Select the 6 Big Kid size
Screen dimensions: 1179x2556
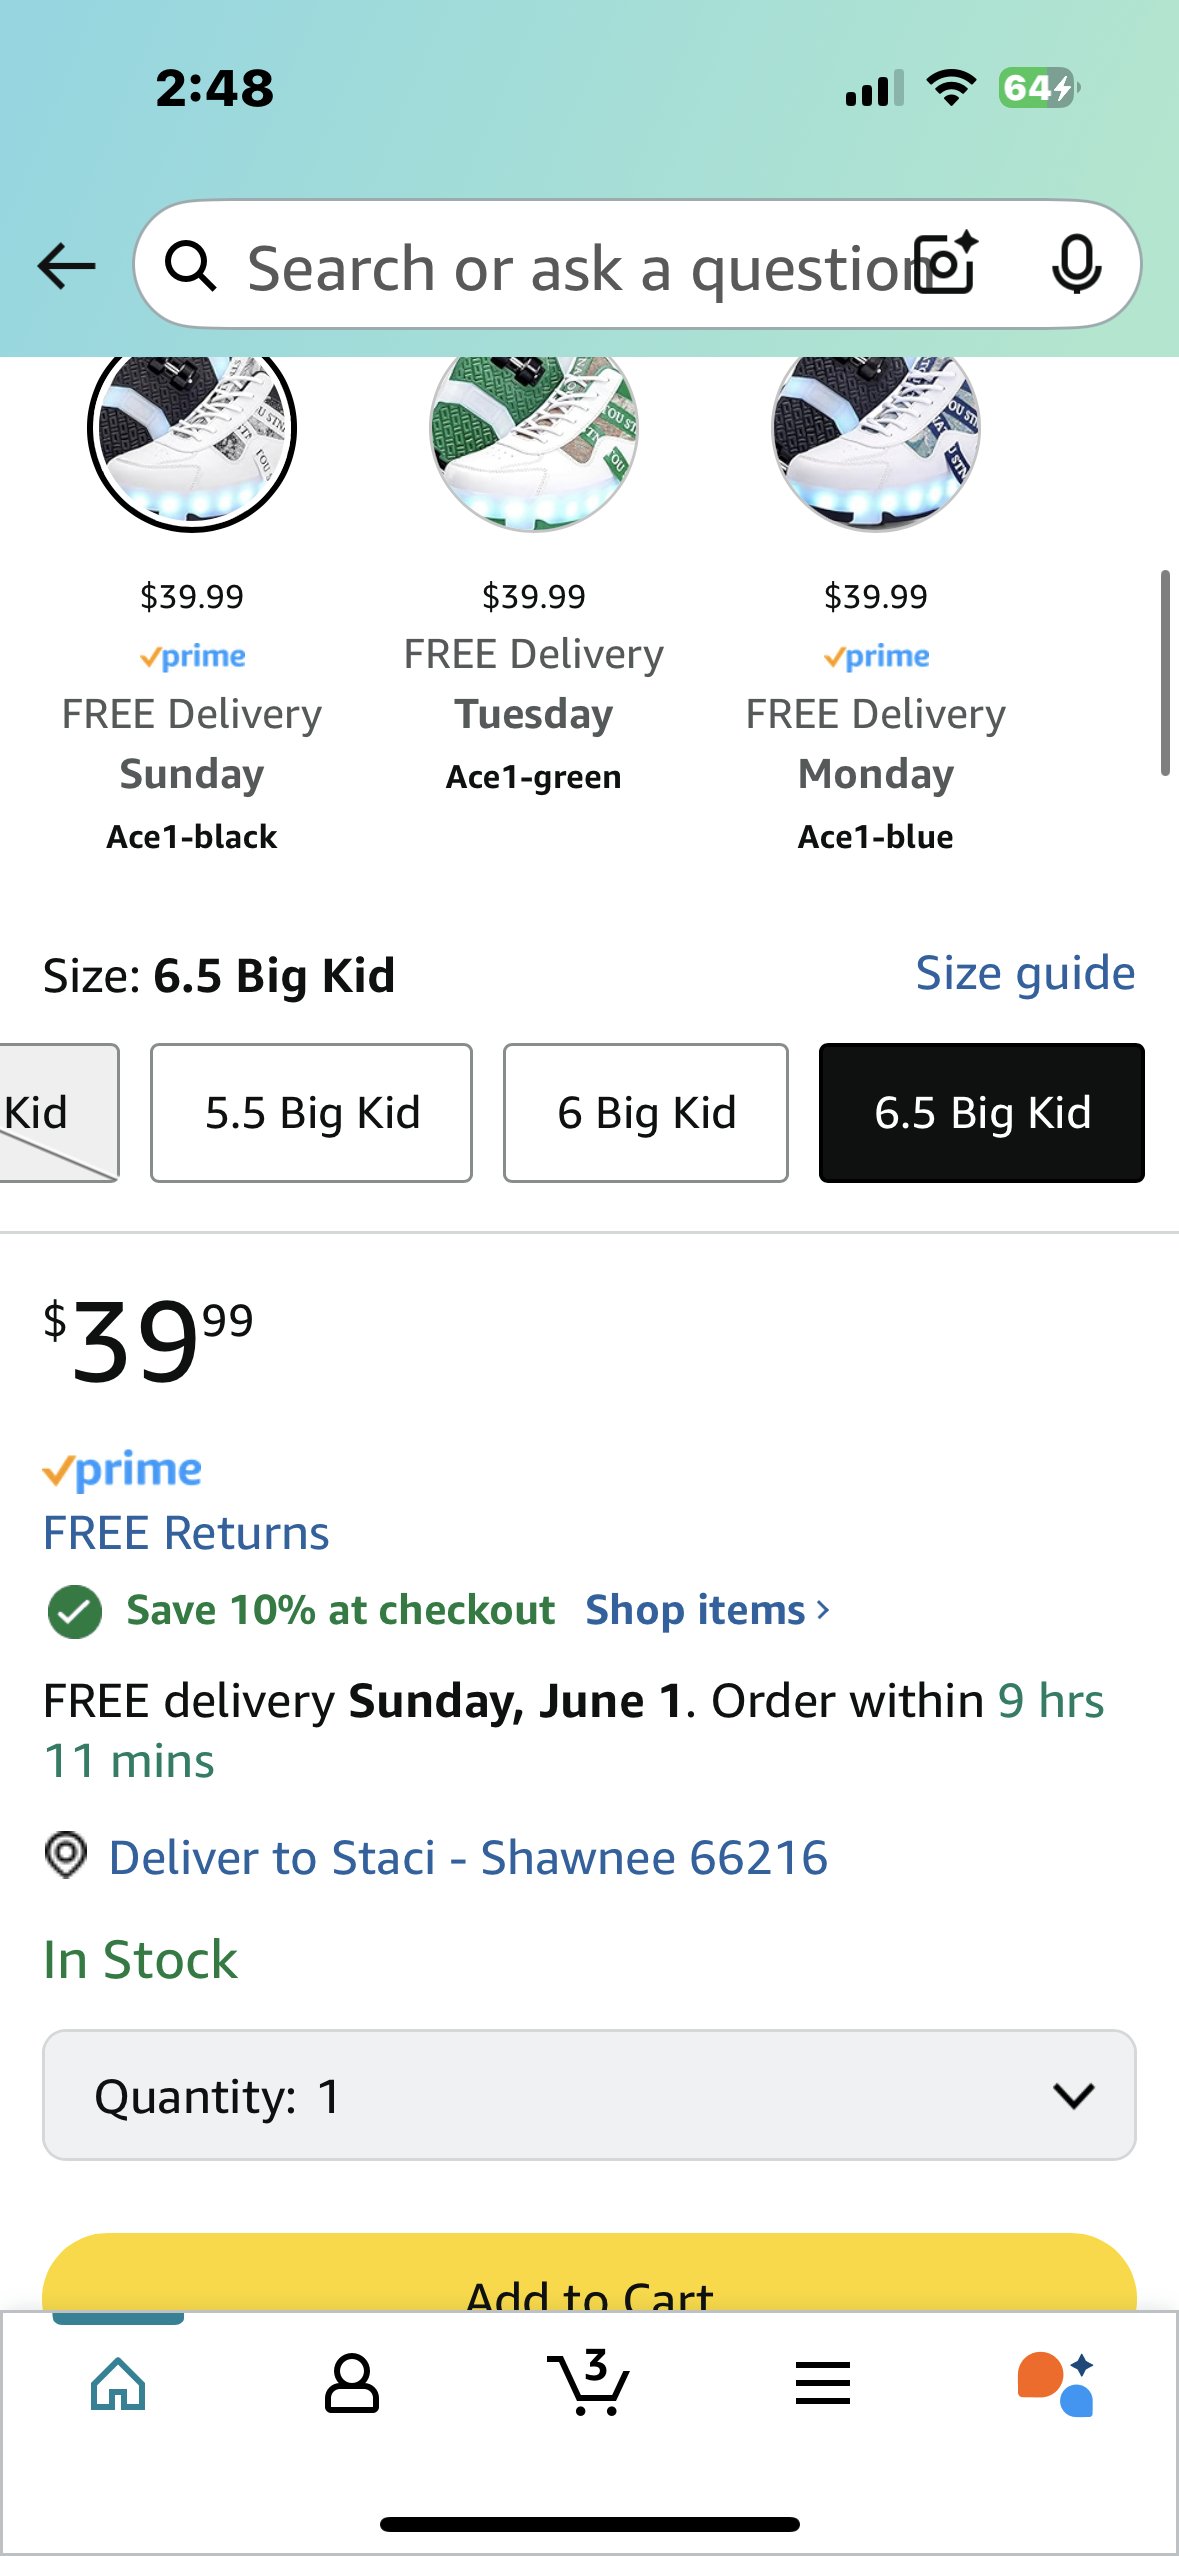(646, 1113)
